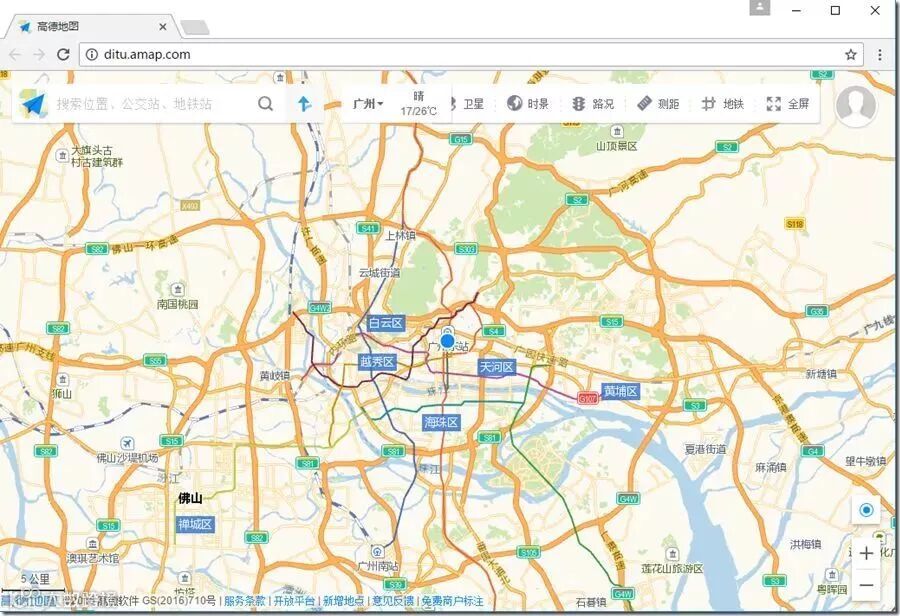This screenshot has height=616, width=900.
Task: Click the 夏港街道 label
Action: click(705, 450)
